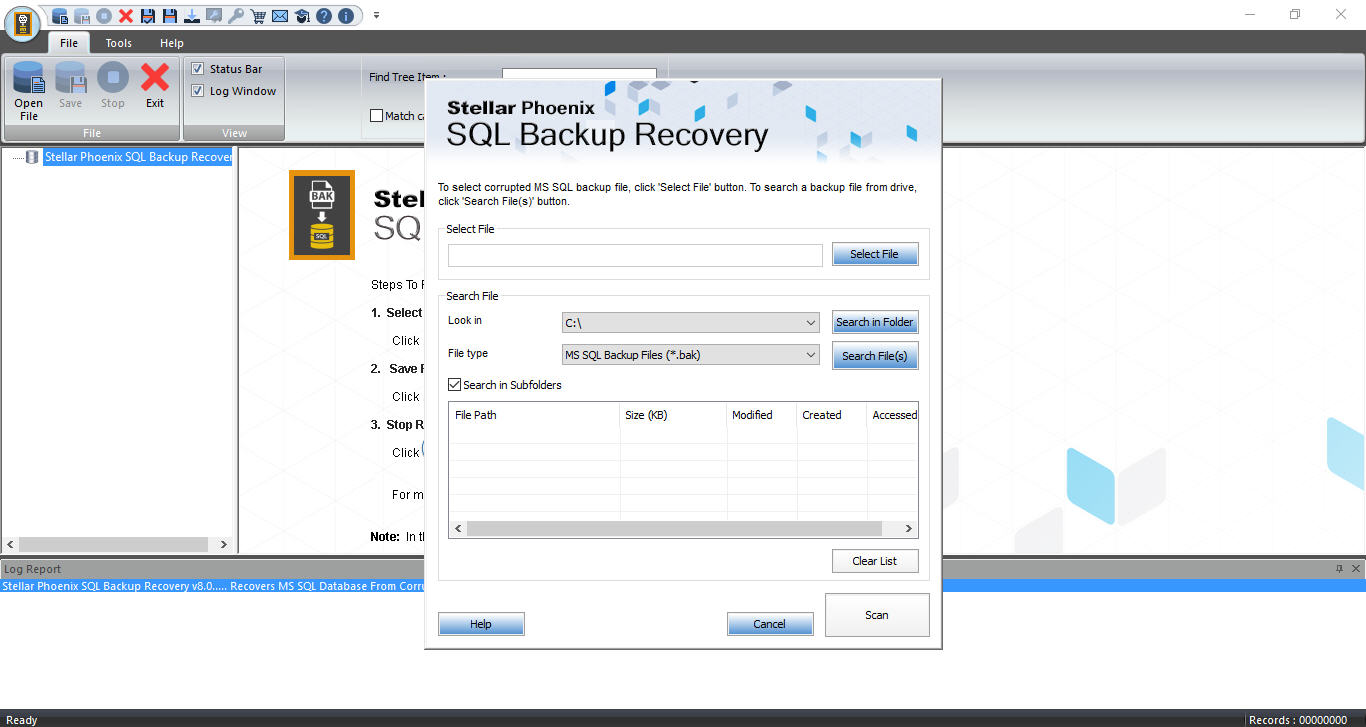Click file list horizontal scrollbar right arrow

pyautogui.click(x=908, y=528)
